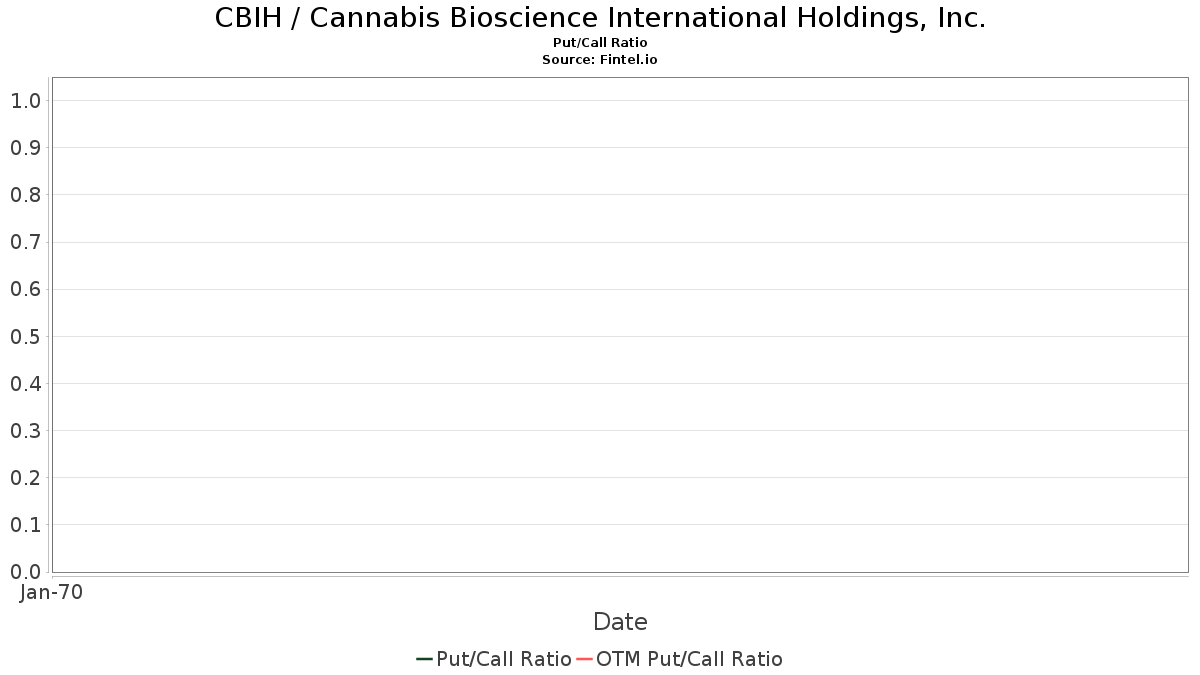Click the 1.0 y-axis label
Viewport: 1200px width, 675px height.
pos(26,100)
